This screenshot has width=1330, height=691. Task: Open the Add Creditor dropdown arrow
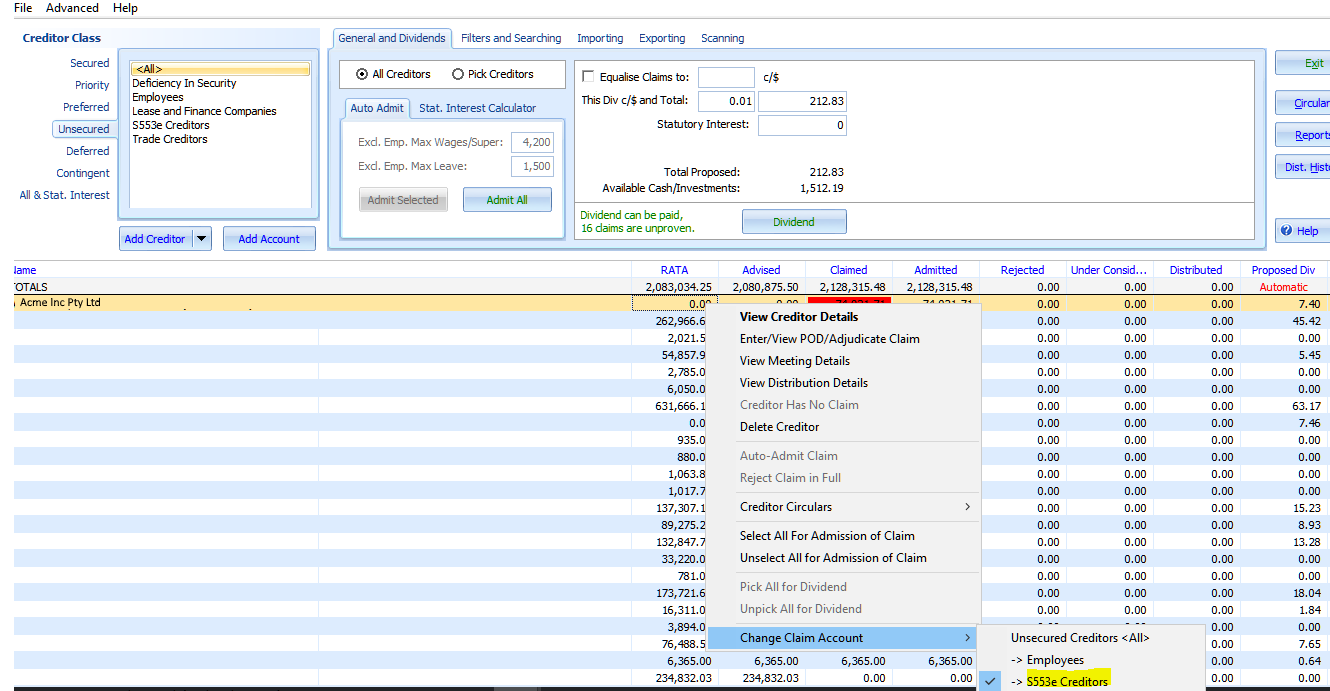point(202,239)
